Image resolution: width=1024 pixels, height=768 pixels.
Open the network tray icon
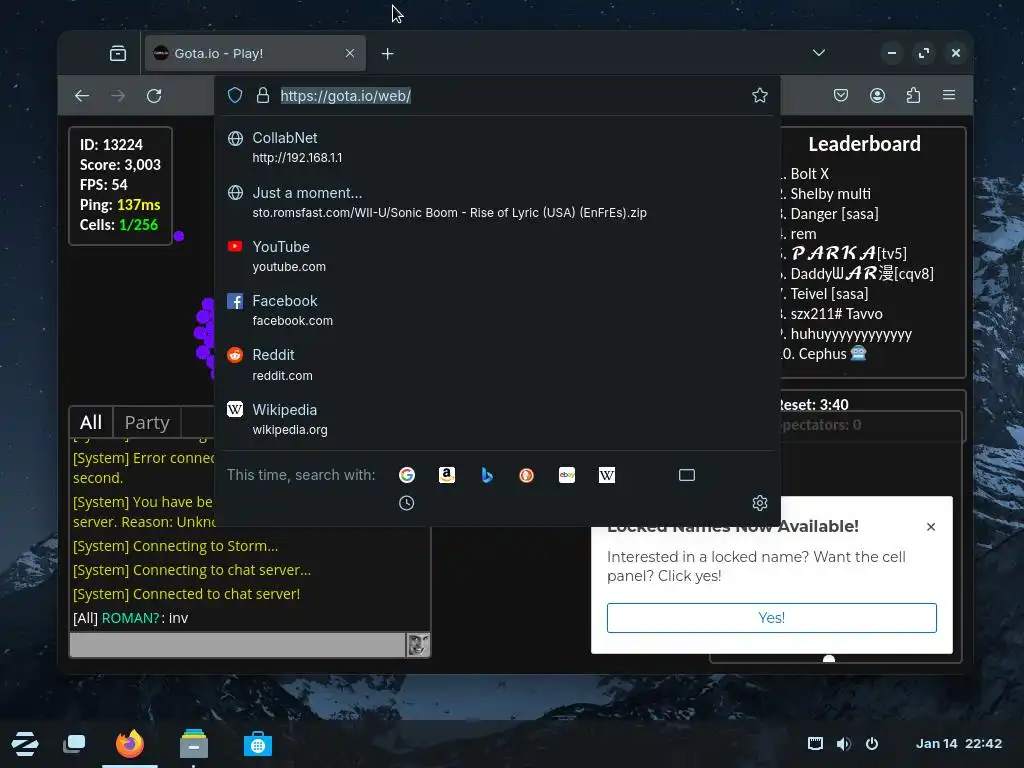[815, 743]
